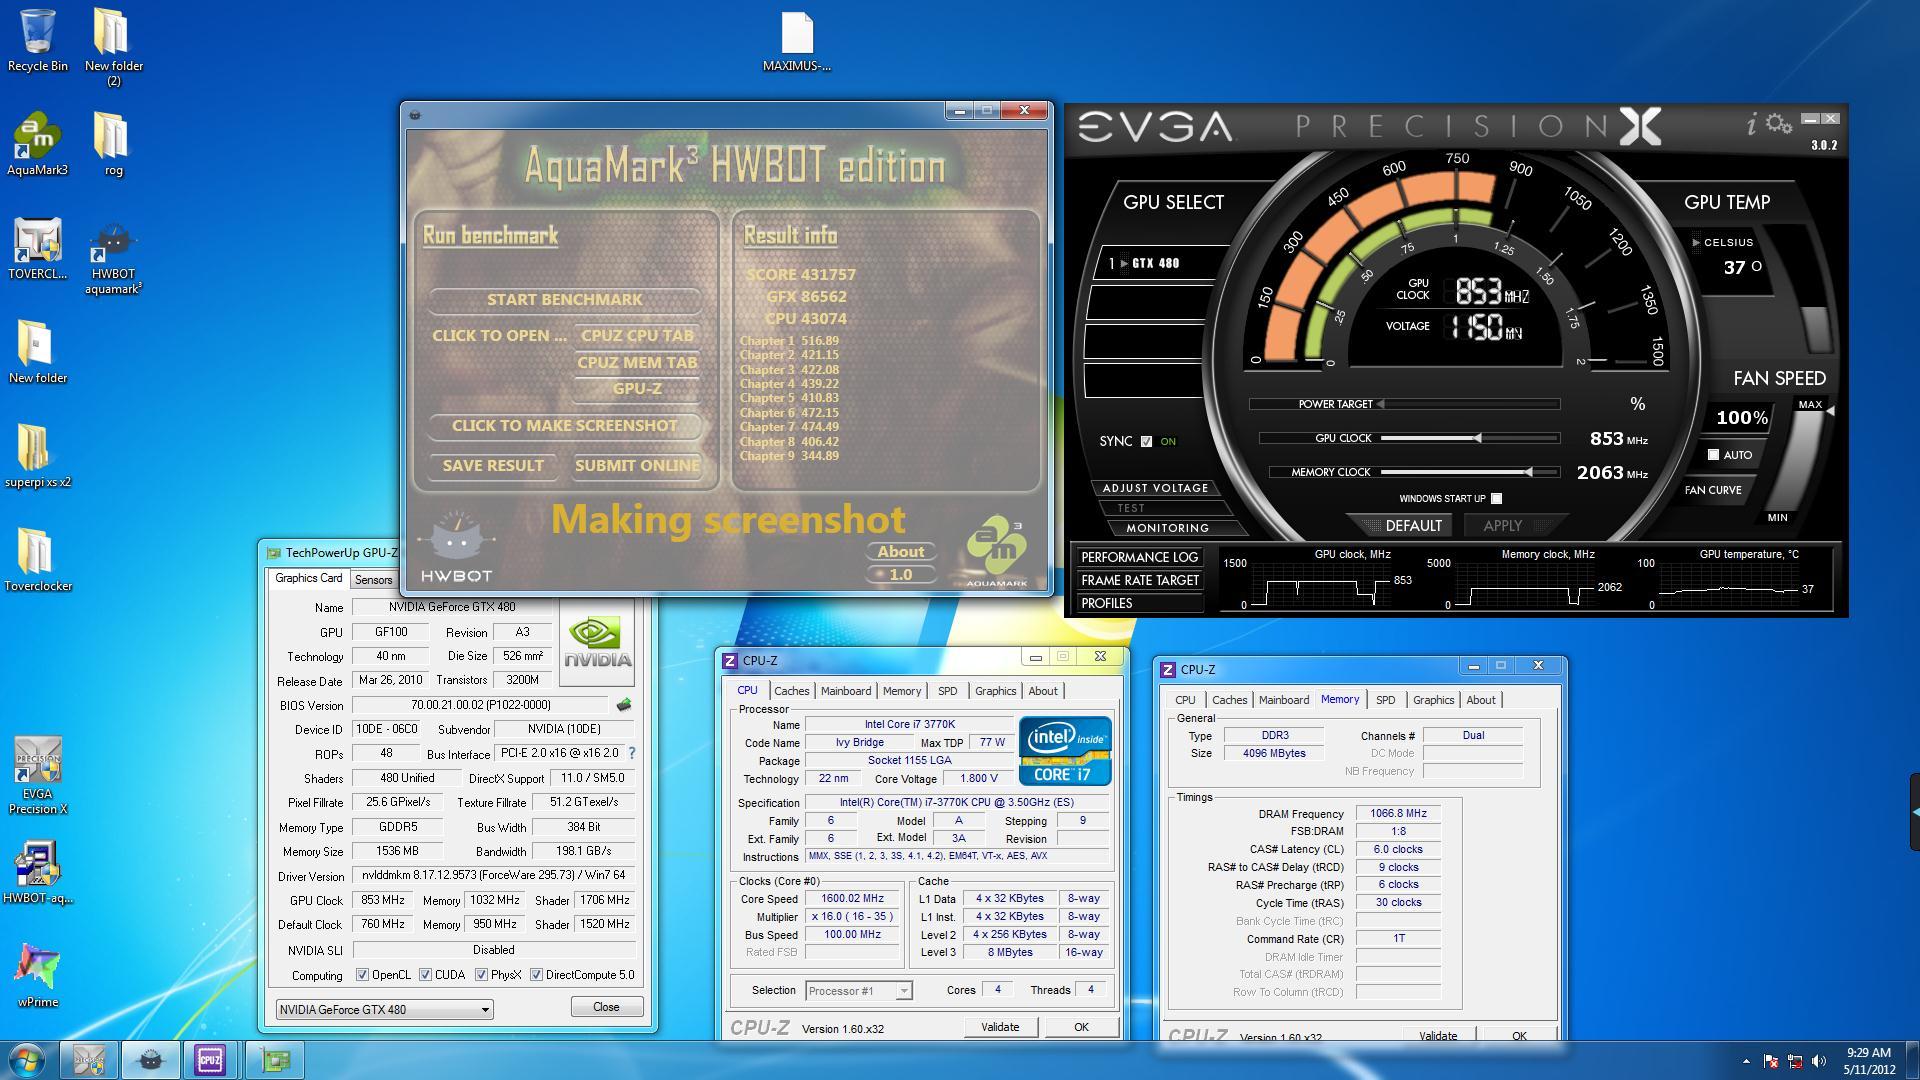The height and width of the screenshot is (1080, 1920).
Task: Enable the fan AUTO checkbox
Action: 1713,455
